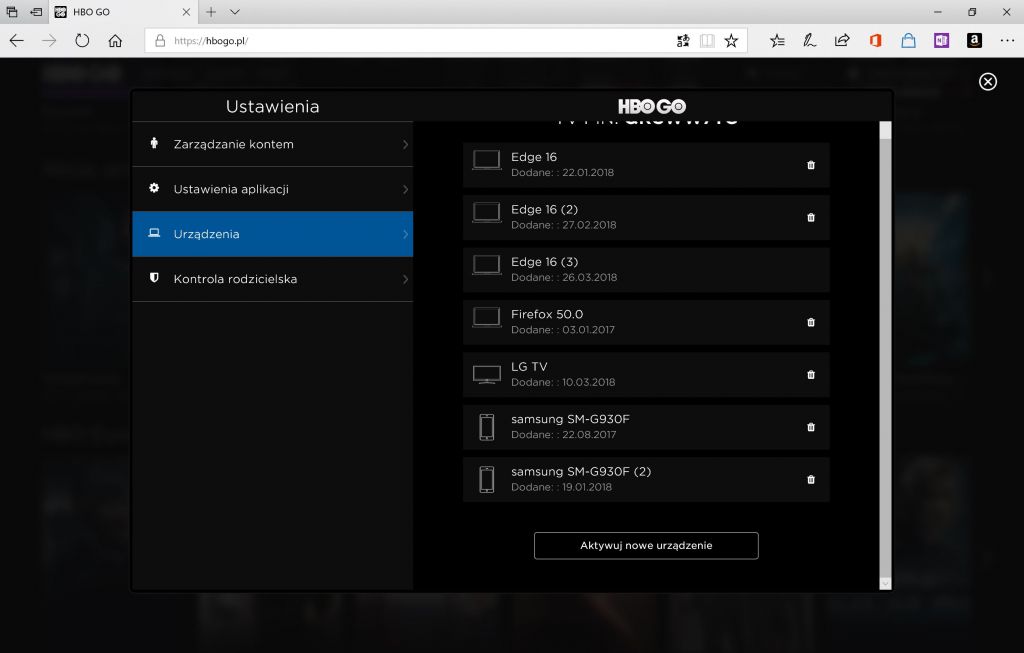Open reading view in address bar

pyautogui.click(x=707, y=40)
